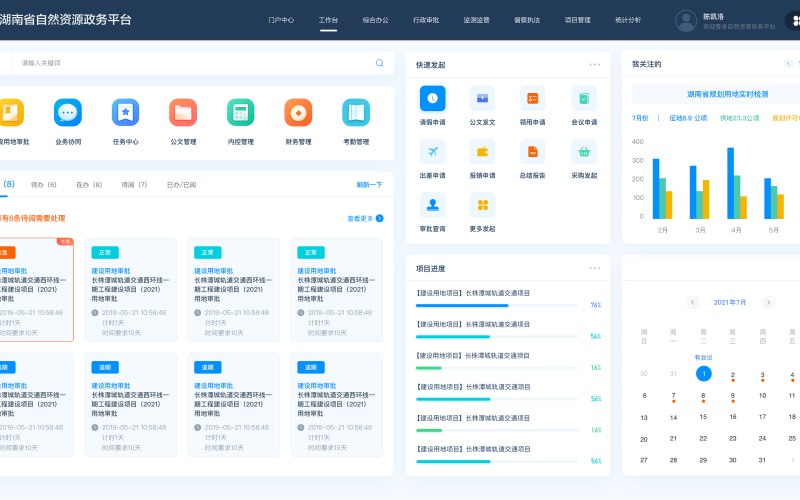The width and height of the screenshot is (800, 500).
Task: Click the blue bar for 2月
Action: [656, 189]
